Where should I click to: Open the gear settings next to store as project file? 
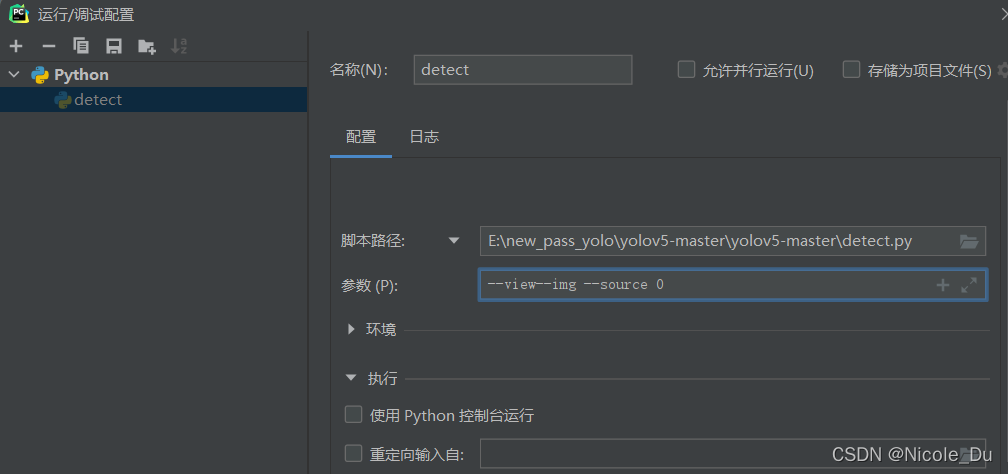(x=1002, y=69)
